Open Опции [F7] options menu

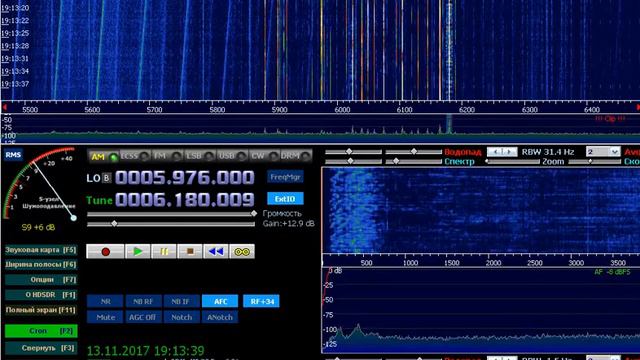click(x=41, y=280)
